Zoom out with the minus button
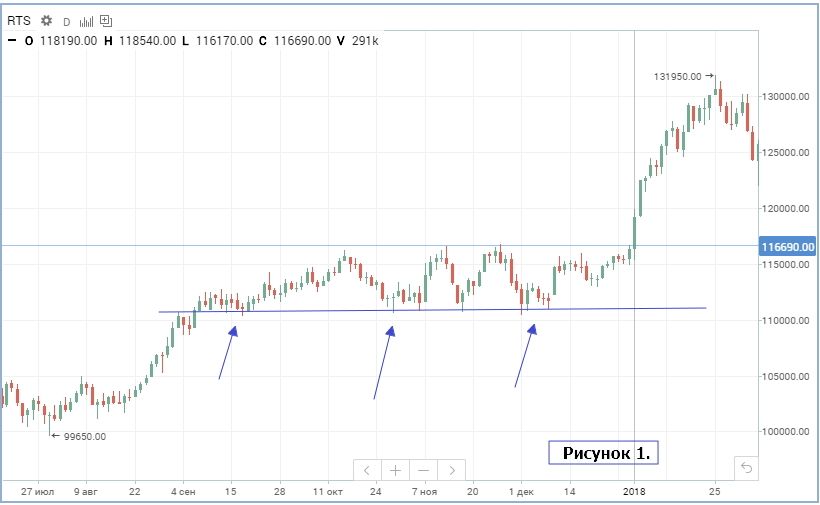820x505 pixels. (424, 469)
